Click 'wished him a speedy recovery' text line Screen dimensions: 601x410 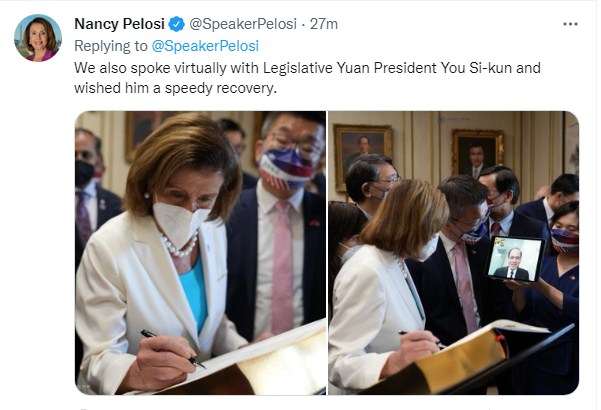click(x=175, y=88)
